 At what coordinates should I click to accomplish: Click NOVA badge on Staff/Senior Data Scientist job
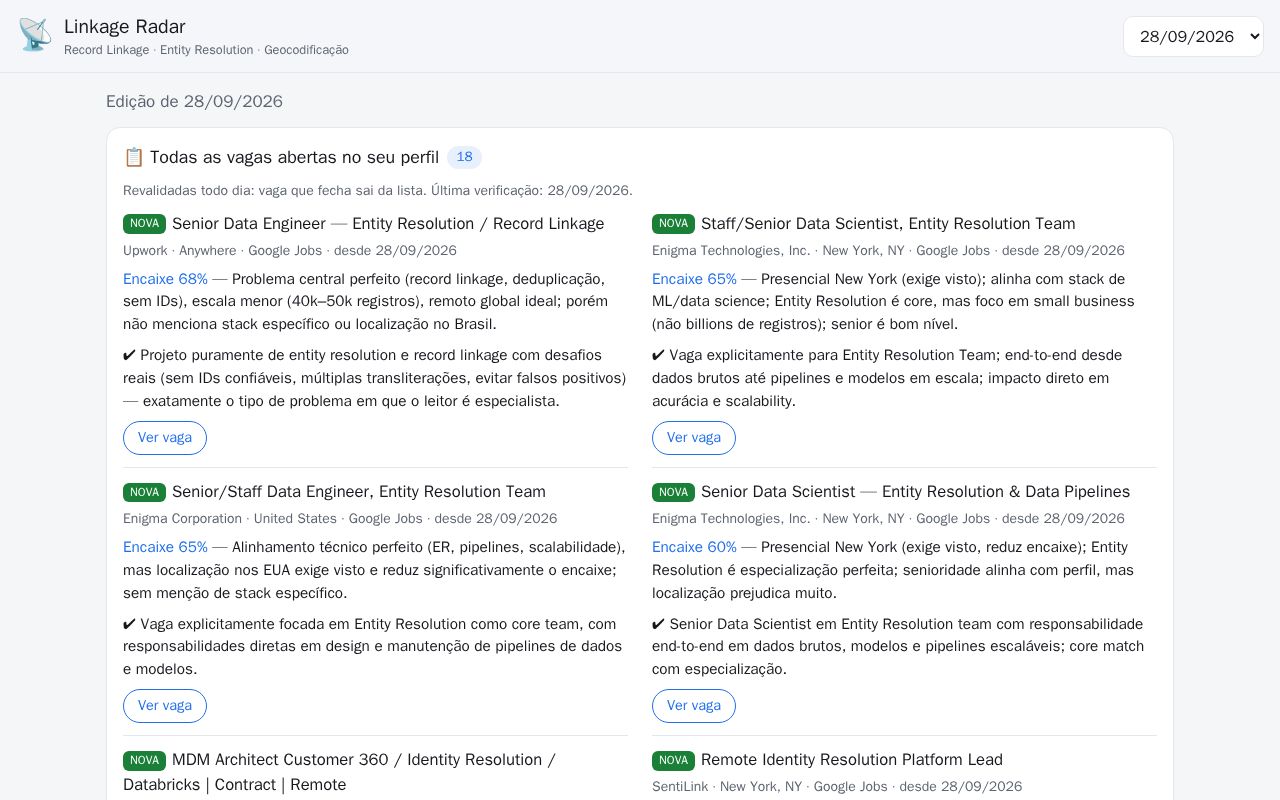point(673,224)
